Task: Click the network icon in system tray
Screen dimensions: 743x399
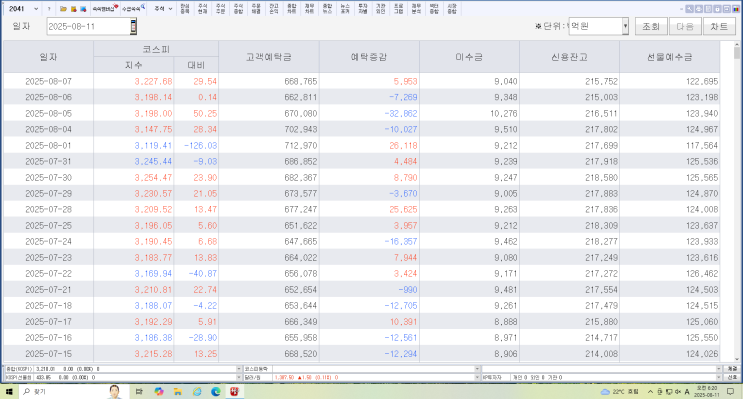Action: point(669,391)
